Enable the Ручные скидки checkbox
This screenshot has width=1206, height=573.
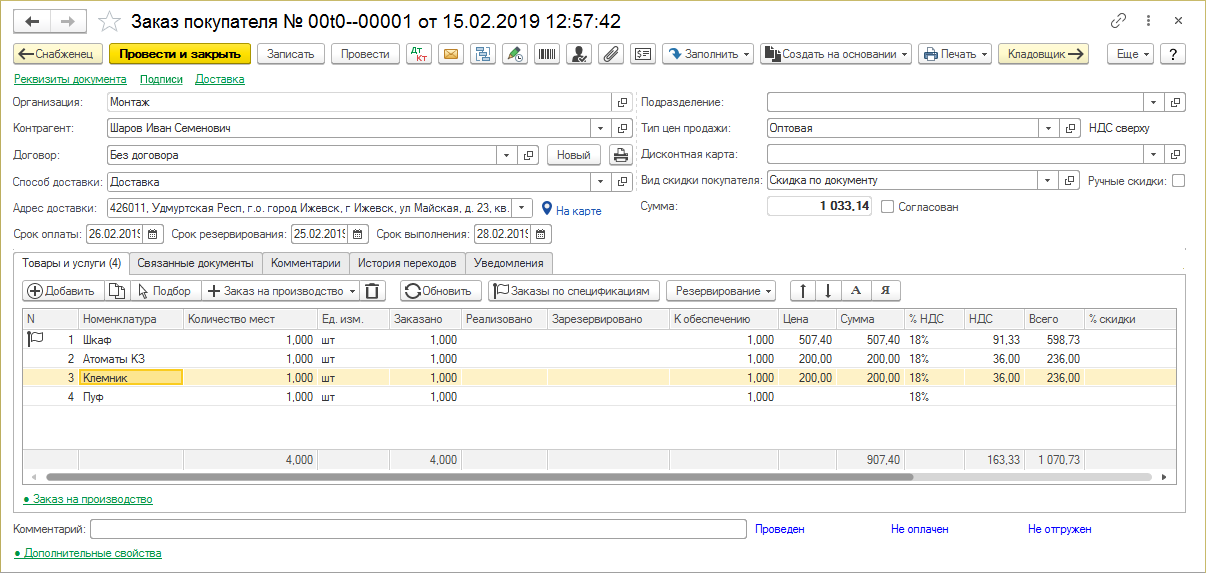point(1178,181)
